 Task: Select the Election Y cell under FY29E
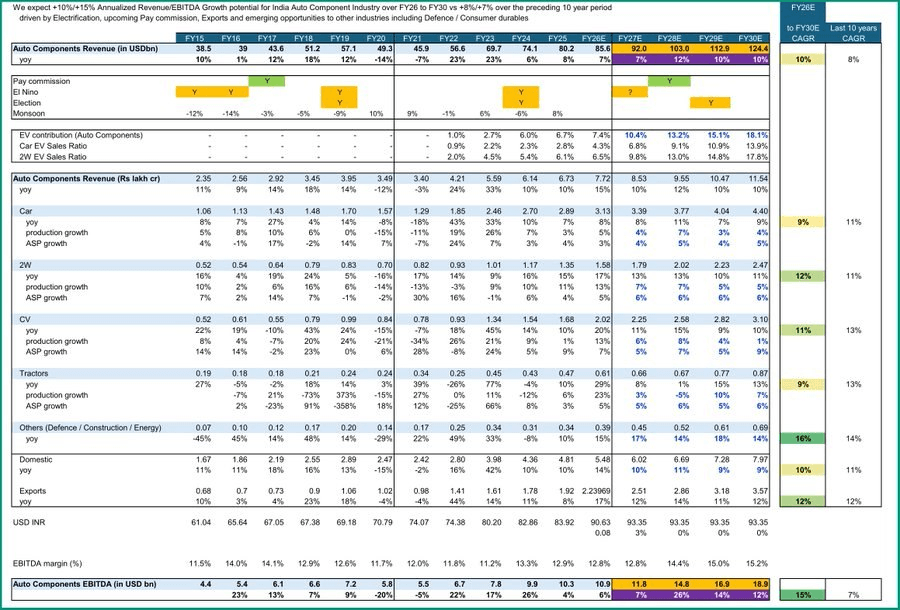[x=710, y=103]
